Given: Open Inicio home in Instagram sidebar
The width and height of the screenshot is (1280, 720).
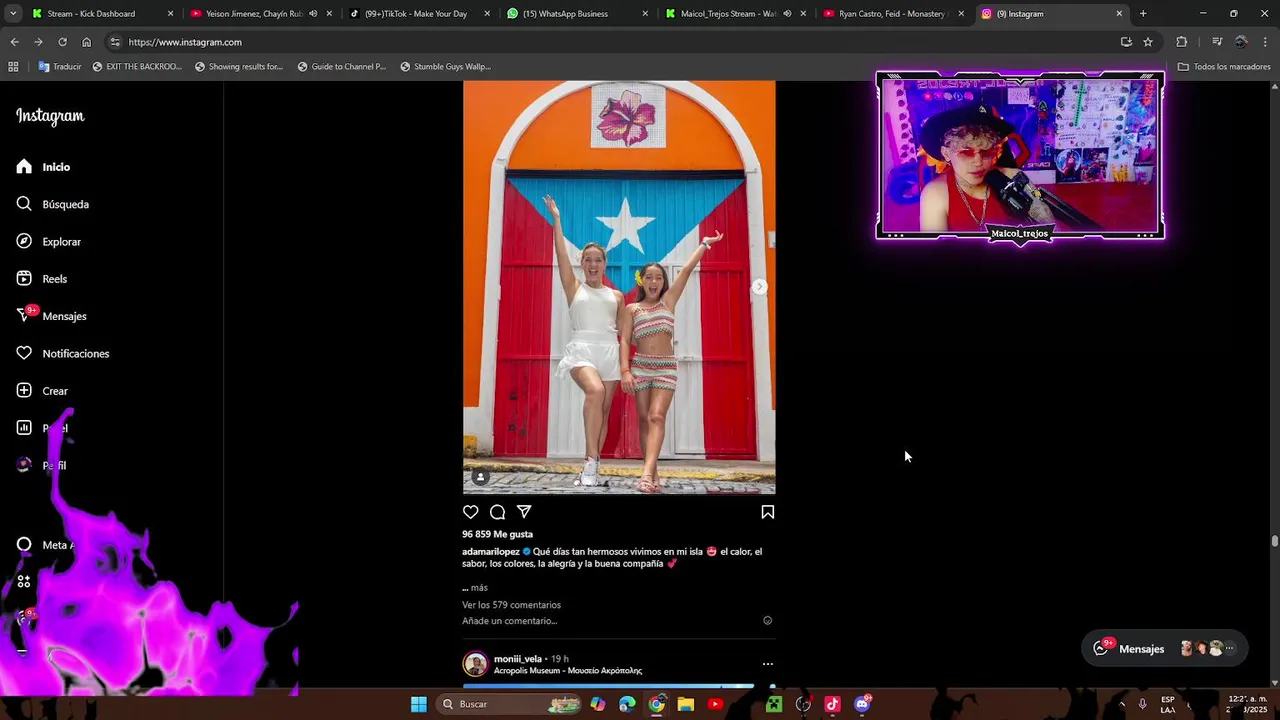Looking at the screenshot, I should pyautogui.click(x=44, y=167).
